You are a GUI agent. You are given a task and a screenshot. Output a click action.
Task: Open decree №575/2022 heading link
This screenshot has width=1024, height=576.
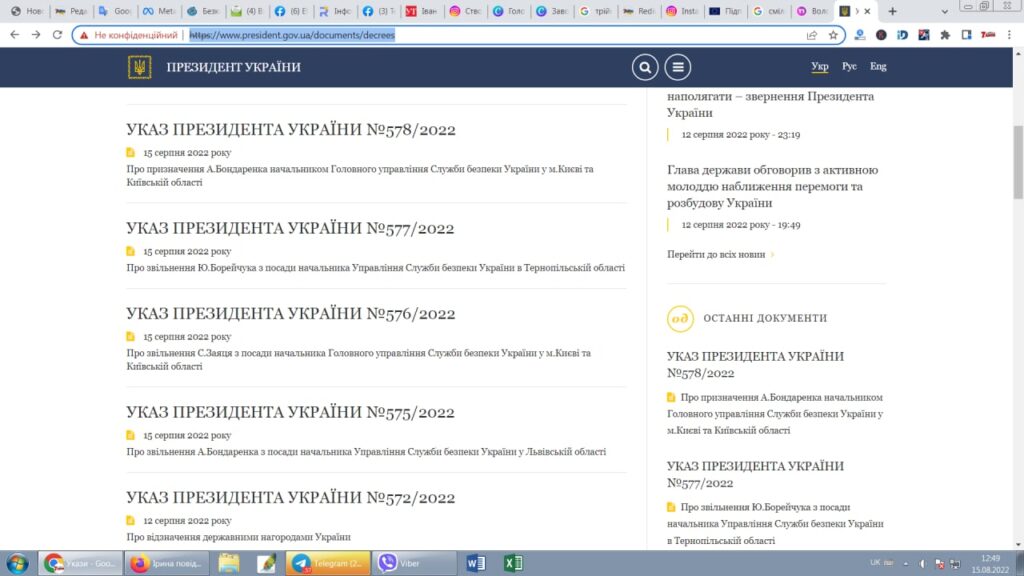(290, 412)
